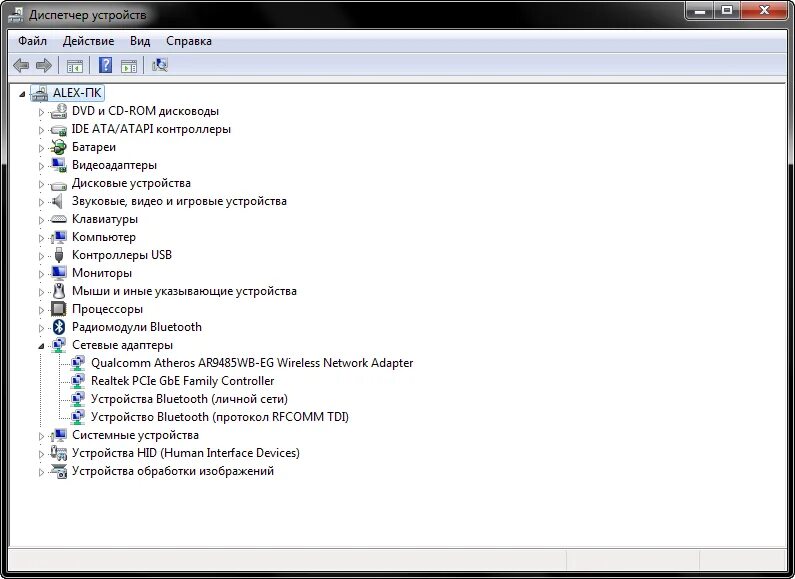This screenshot has width=795, height=579.
Task: Click the ALEX-ПК computer icon
Action: coord(40,93)
